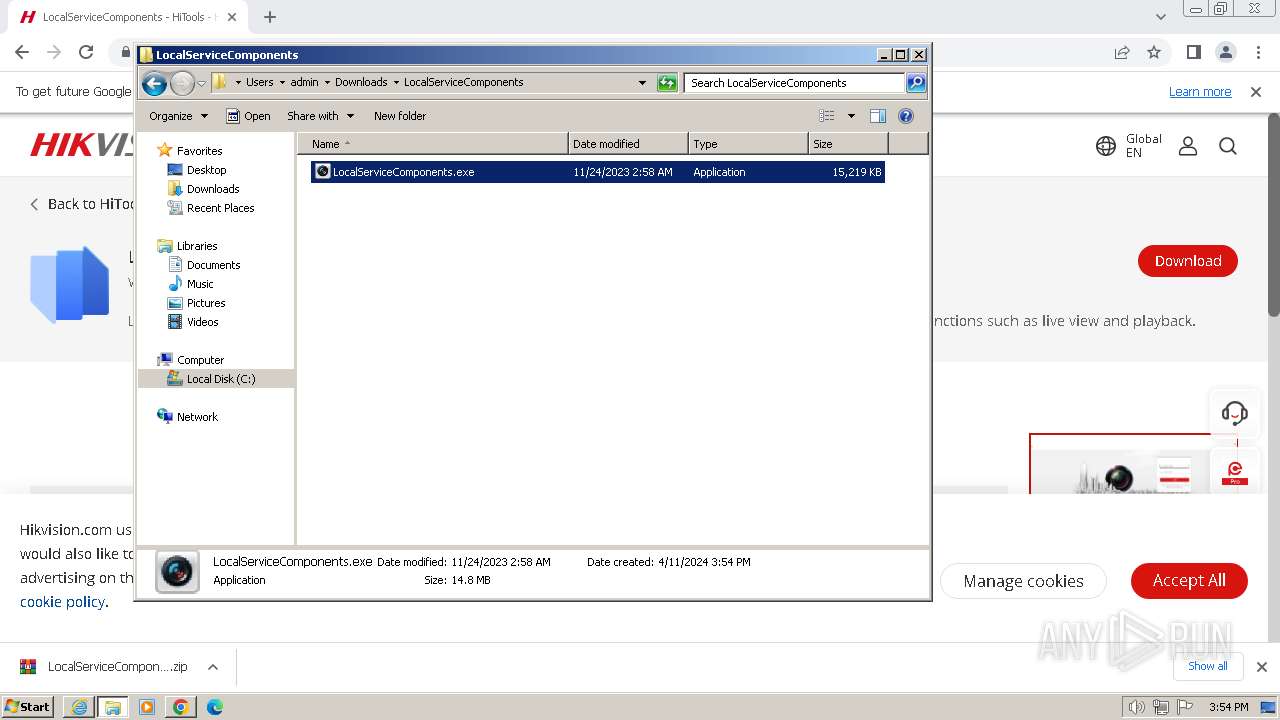Click the Explorer back navigation arrow
This screenshot has height=720, width=1280.
154,83
